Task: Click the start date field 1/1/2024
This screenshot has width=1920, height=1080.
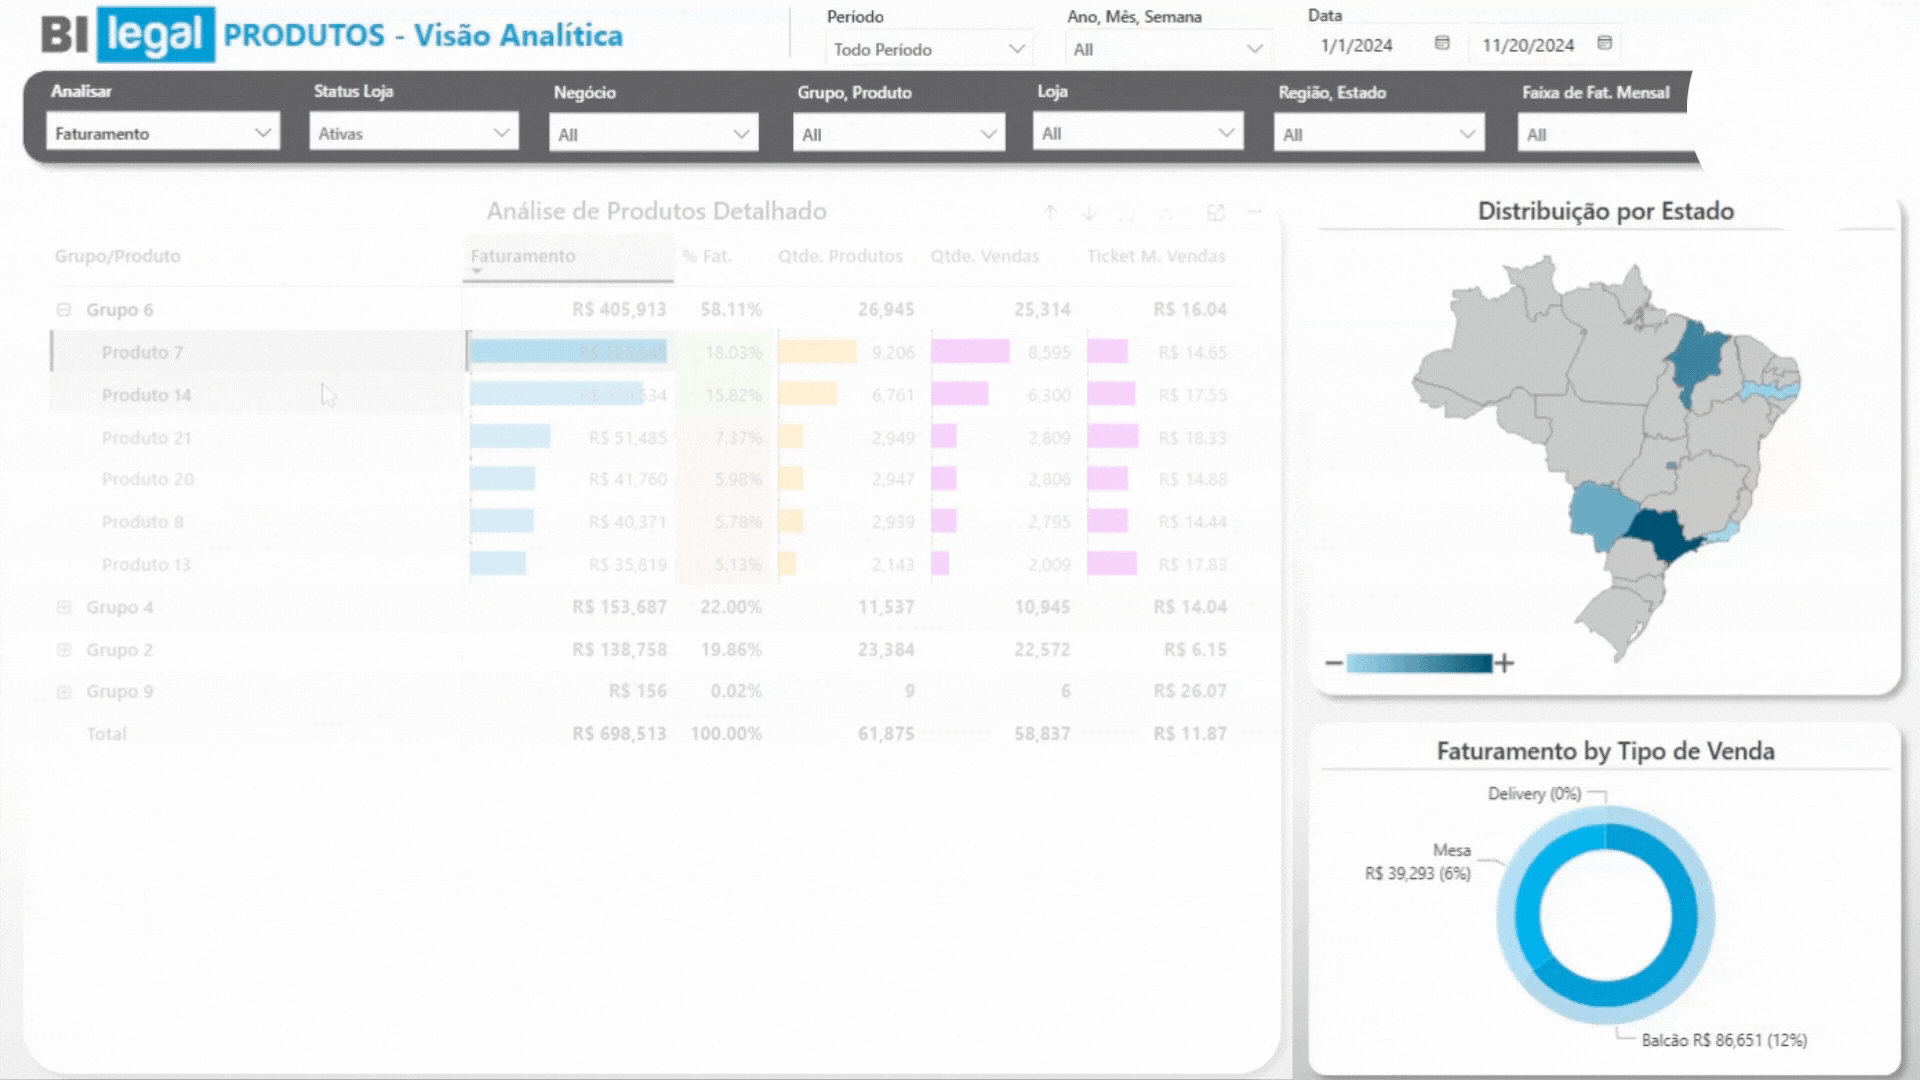Action: click(1356, 45)
